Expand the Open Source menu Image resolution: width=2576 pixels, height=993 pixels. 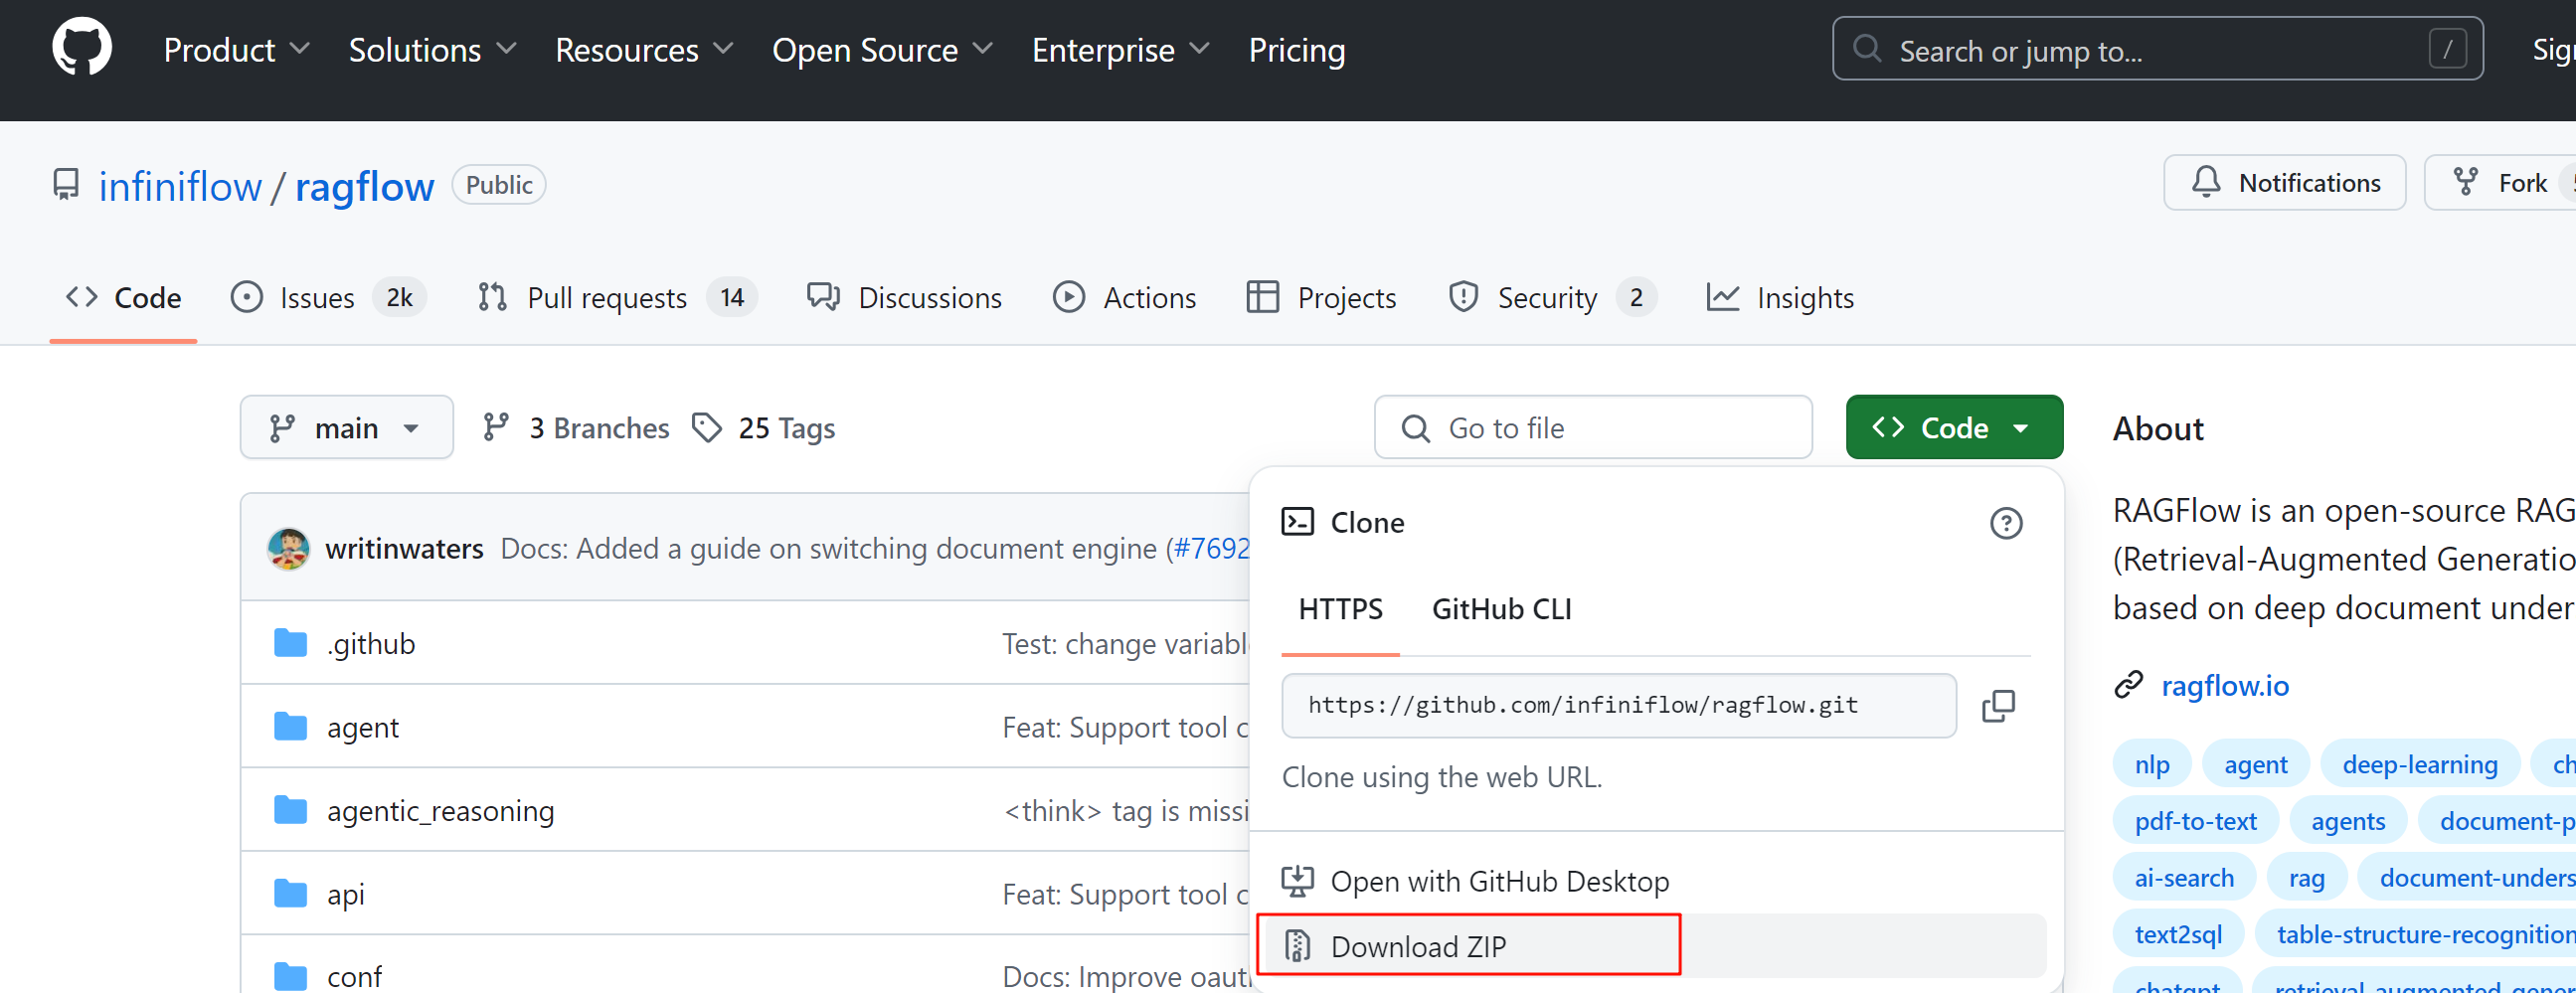click(x=882, y=50)
